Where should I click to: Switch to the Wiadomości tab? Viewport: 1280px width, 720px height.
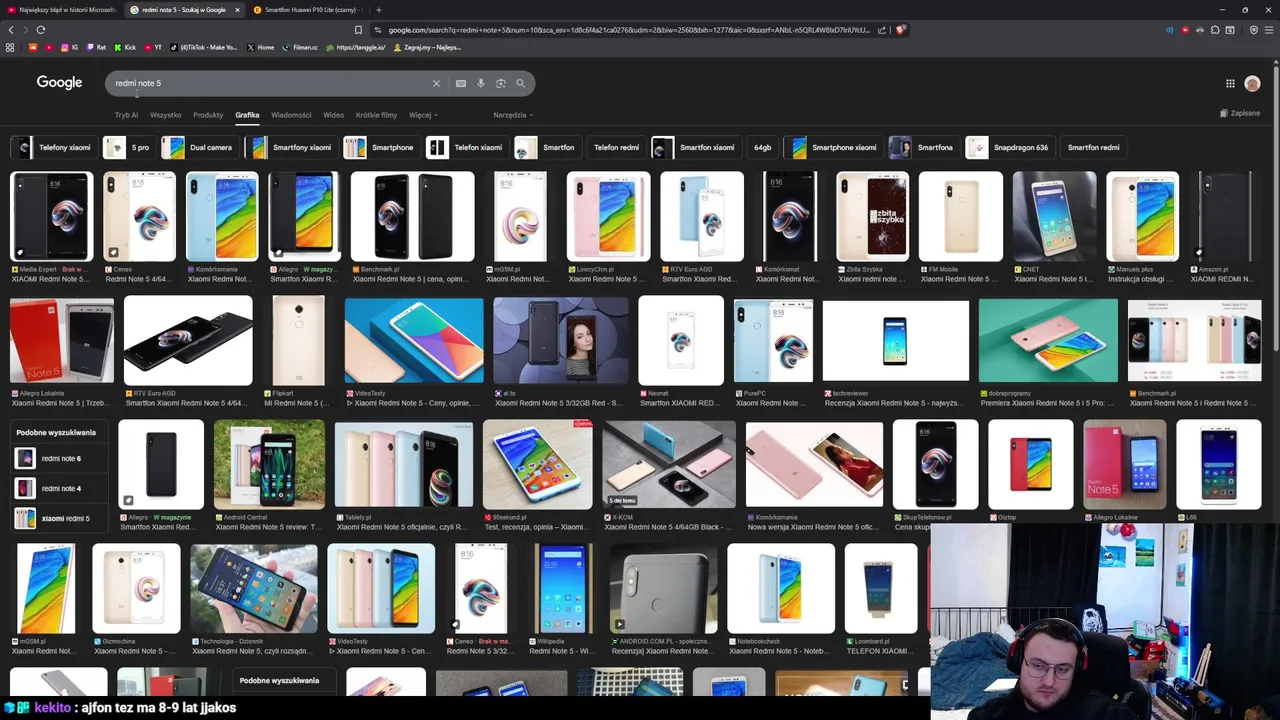(x=291, y=115)
